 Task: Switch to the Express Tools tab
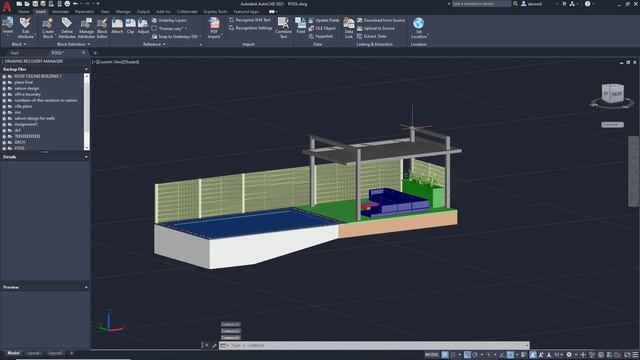[216, 12]
